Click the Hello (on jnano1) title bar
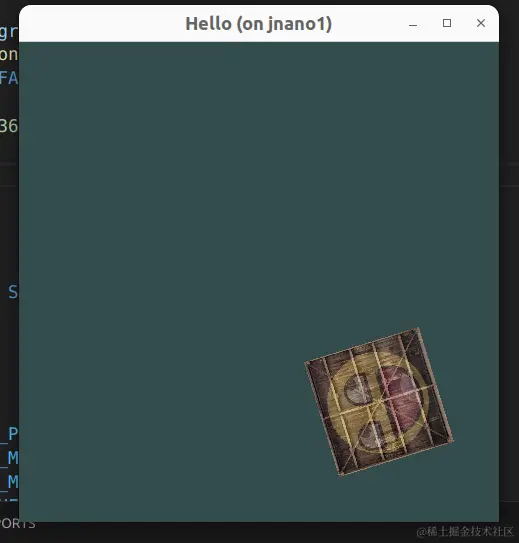 pos(258,24)
